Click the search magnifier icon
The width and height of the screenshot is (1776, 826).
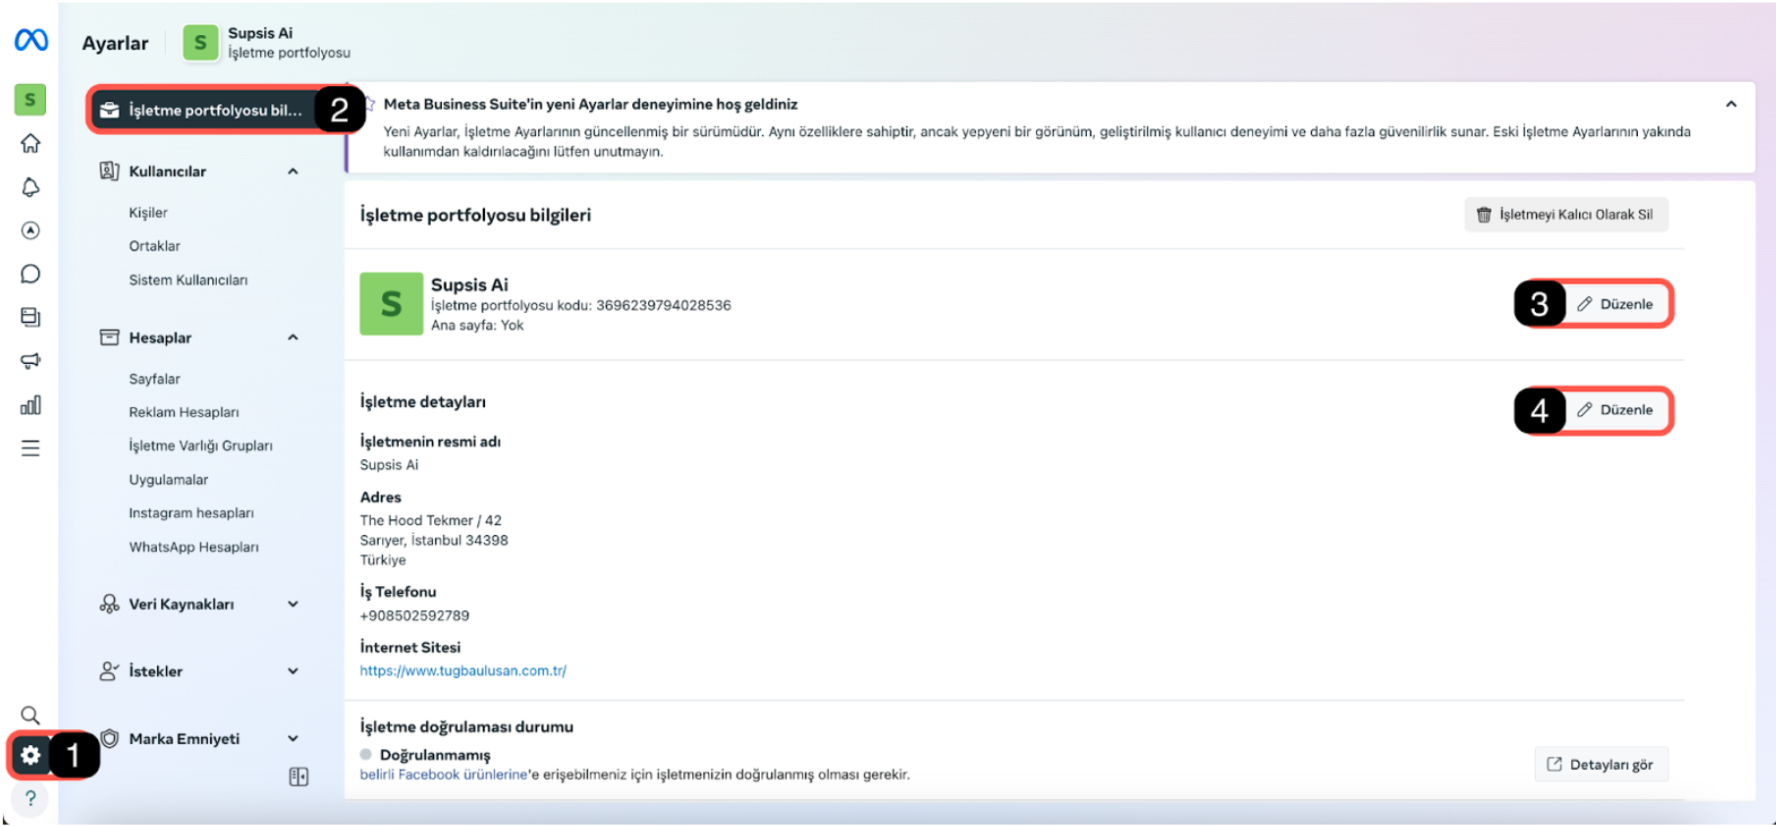30,715
